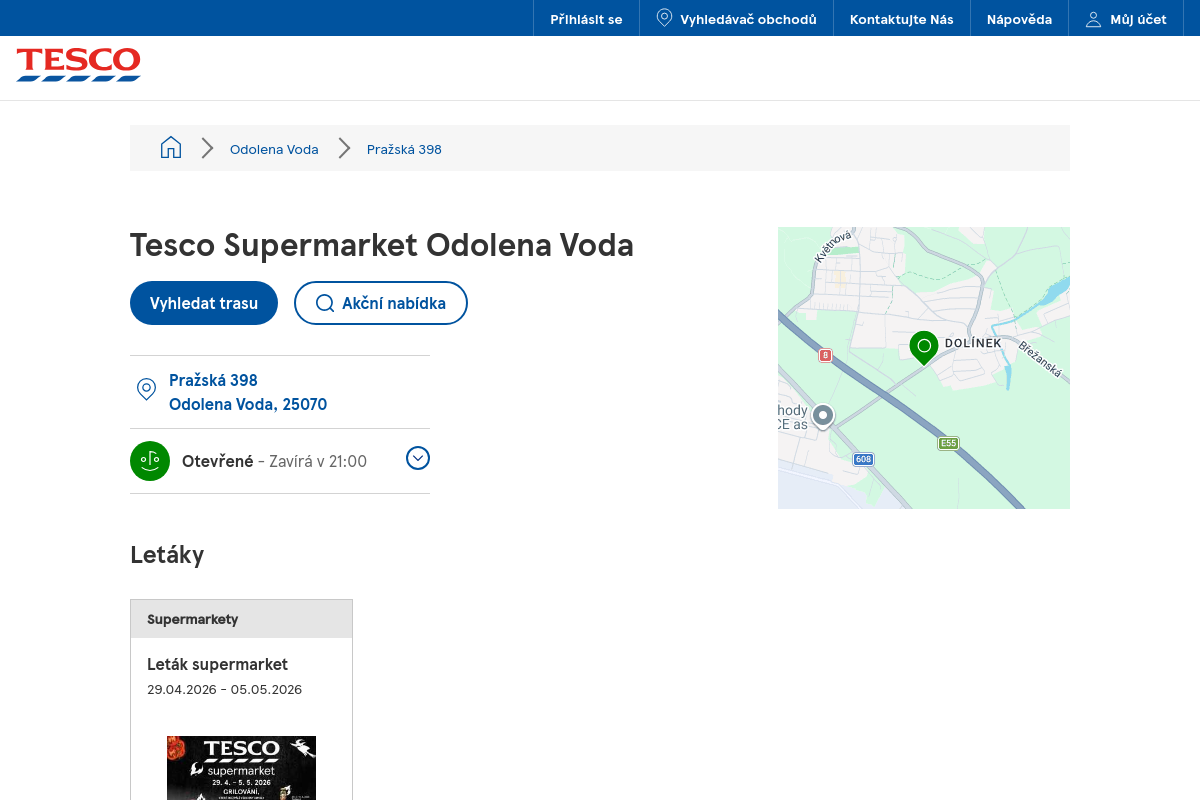
Task: Open Můj účet menu
Action: pyautogui.click(x=1126, y=19)
